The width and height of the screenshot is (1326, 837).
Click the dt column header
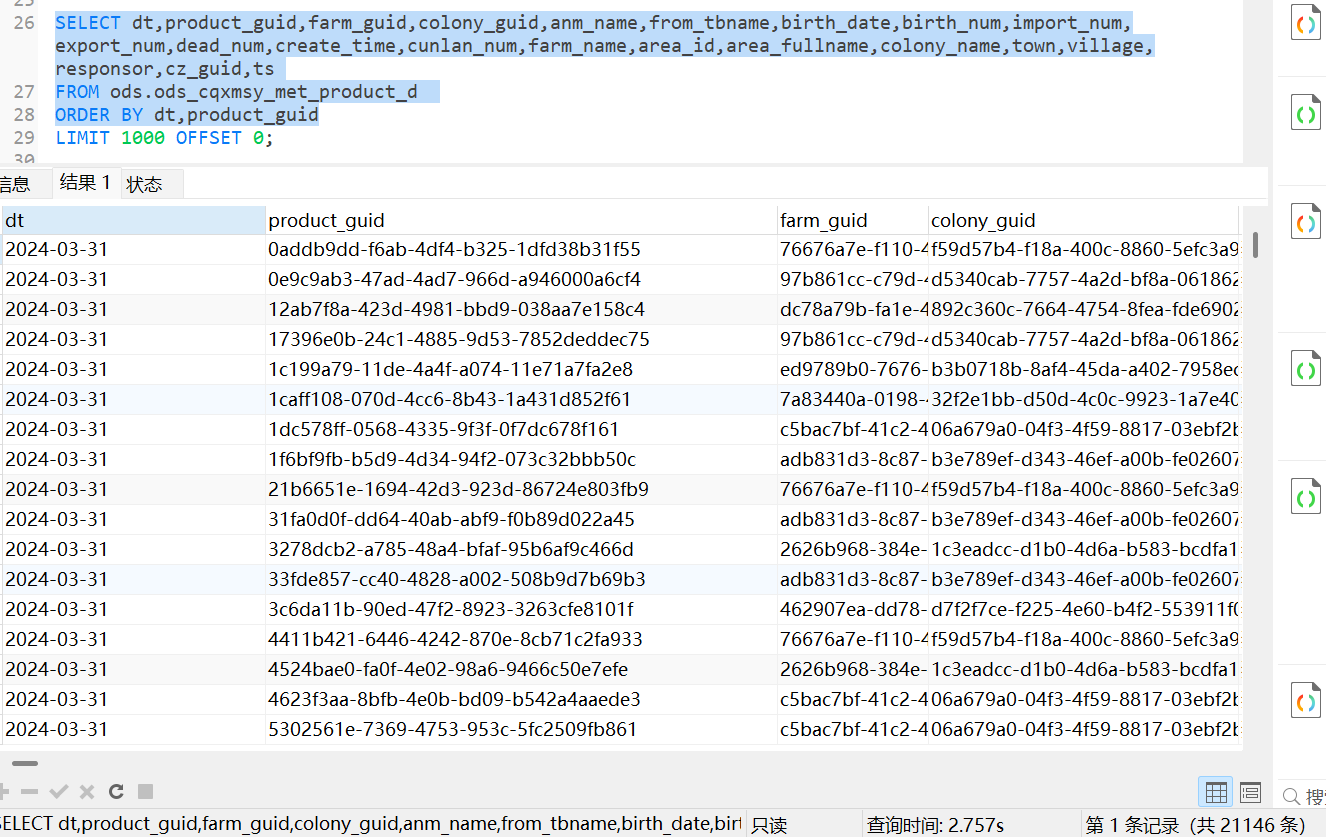[x=133, y=221]
